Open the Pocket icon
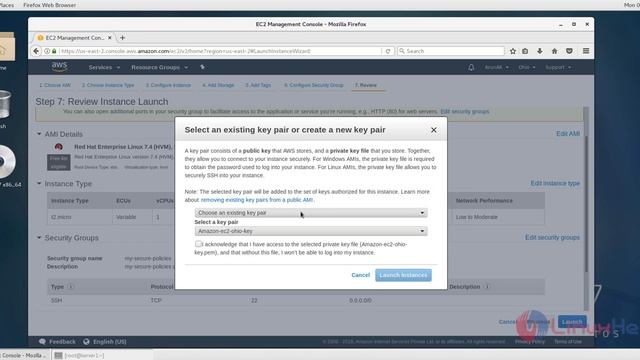Screen dimensions: 640x360 (569, 51)
